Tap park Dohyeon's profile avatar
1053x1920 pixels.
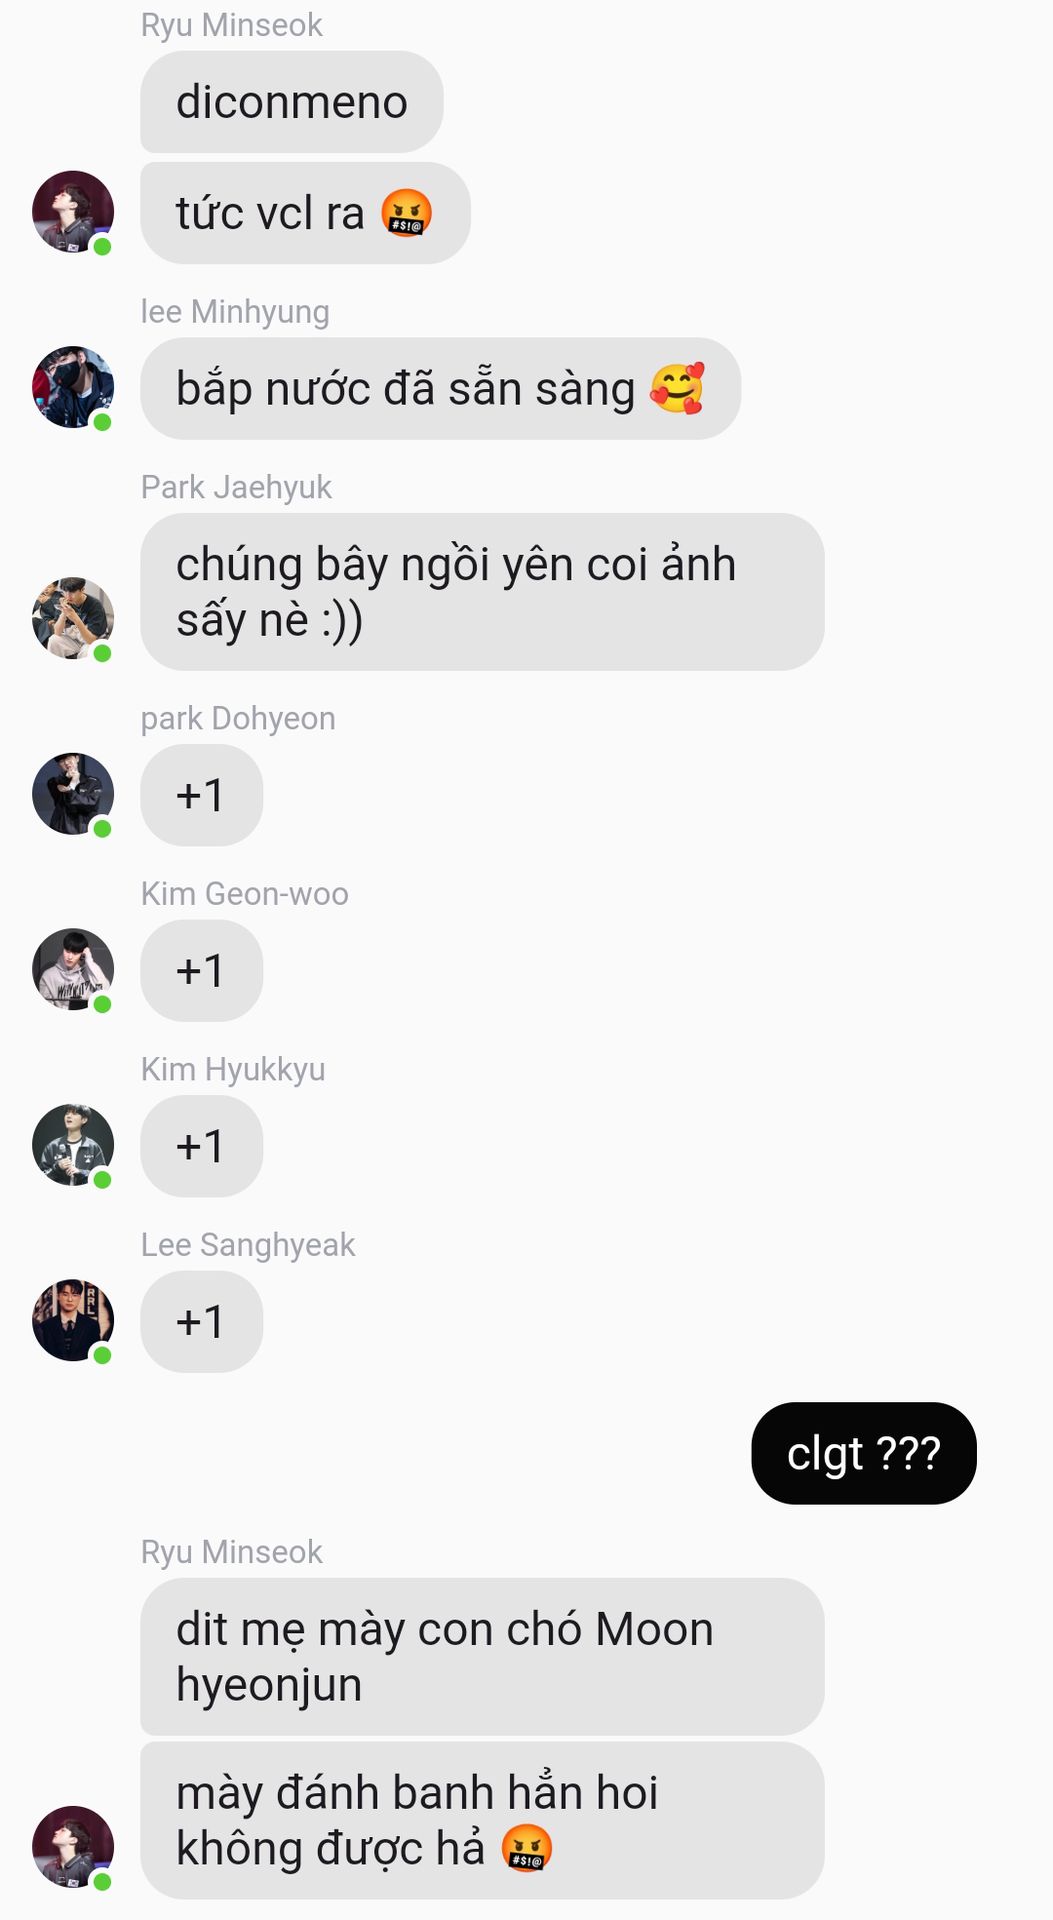pyautogui.click(x=73, y=794)
